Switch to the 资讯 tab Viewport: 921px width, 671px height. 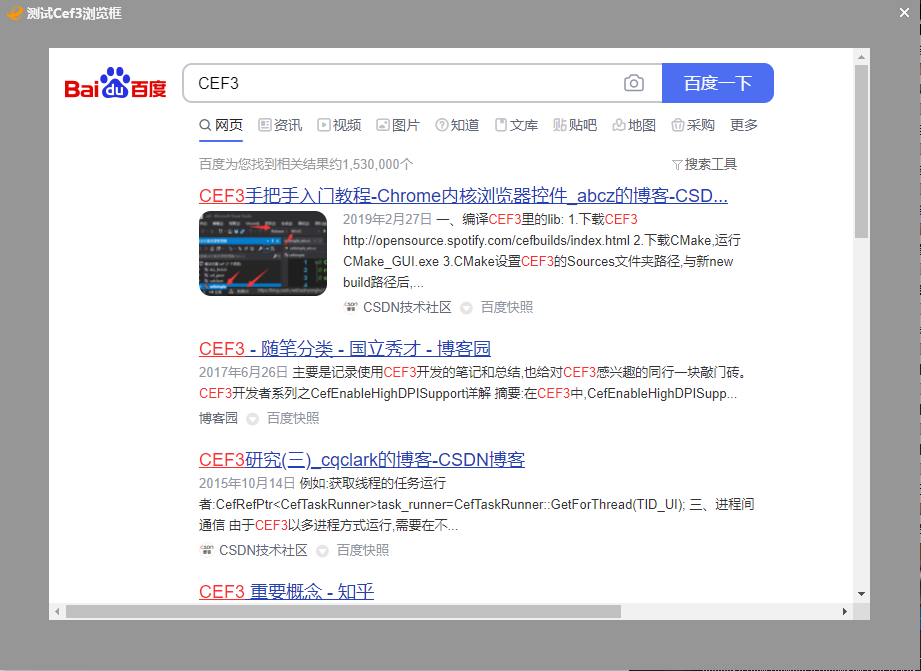[x=280, y=125]
